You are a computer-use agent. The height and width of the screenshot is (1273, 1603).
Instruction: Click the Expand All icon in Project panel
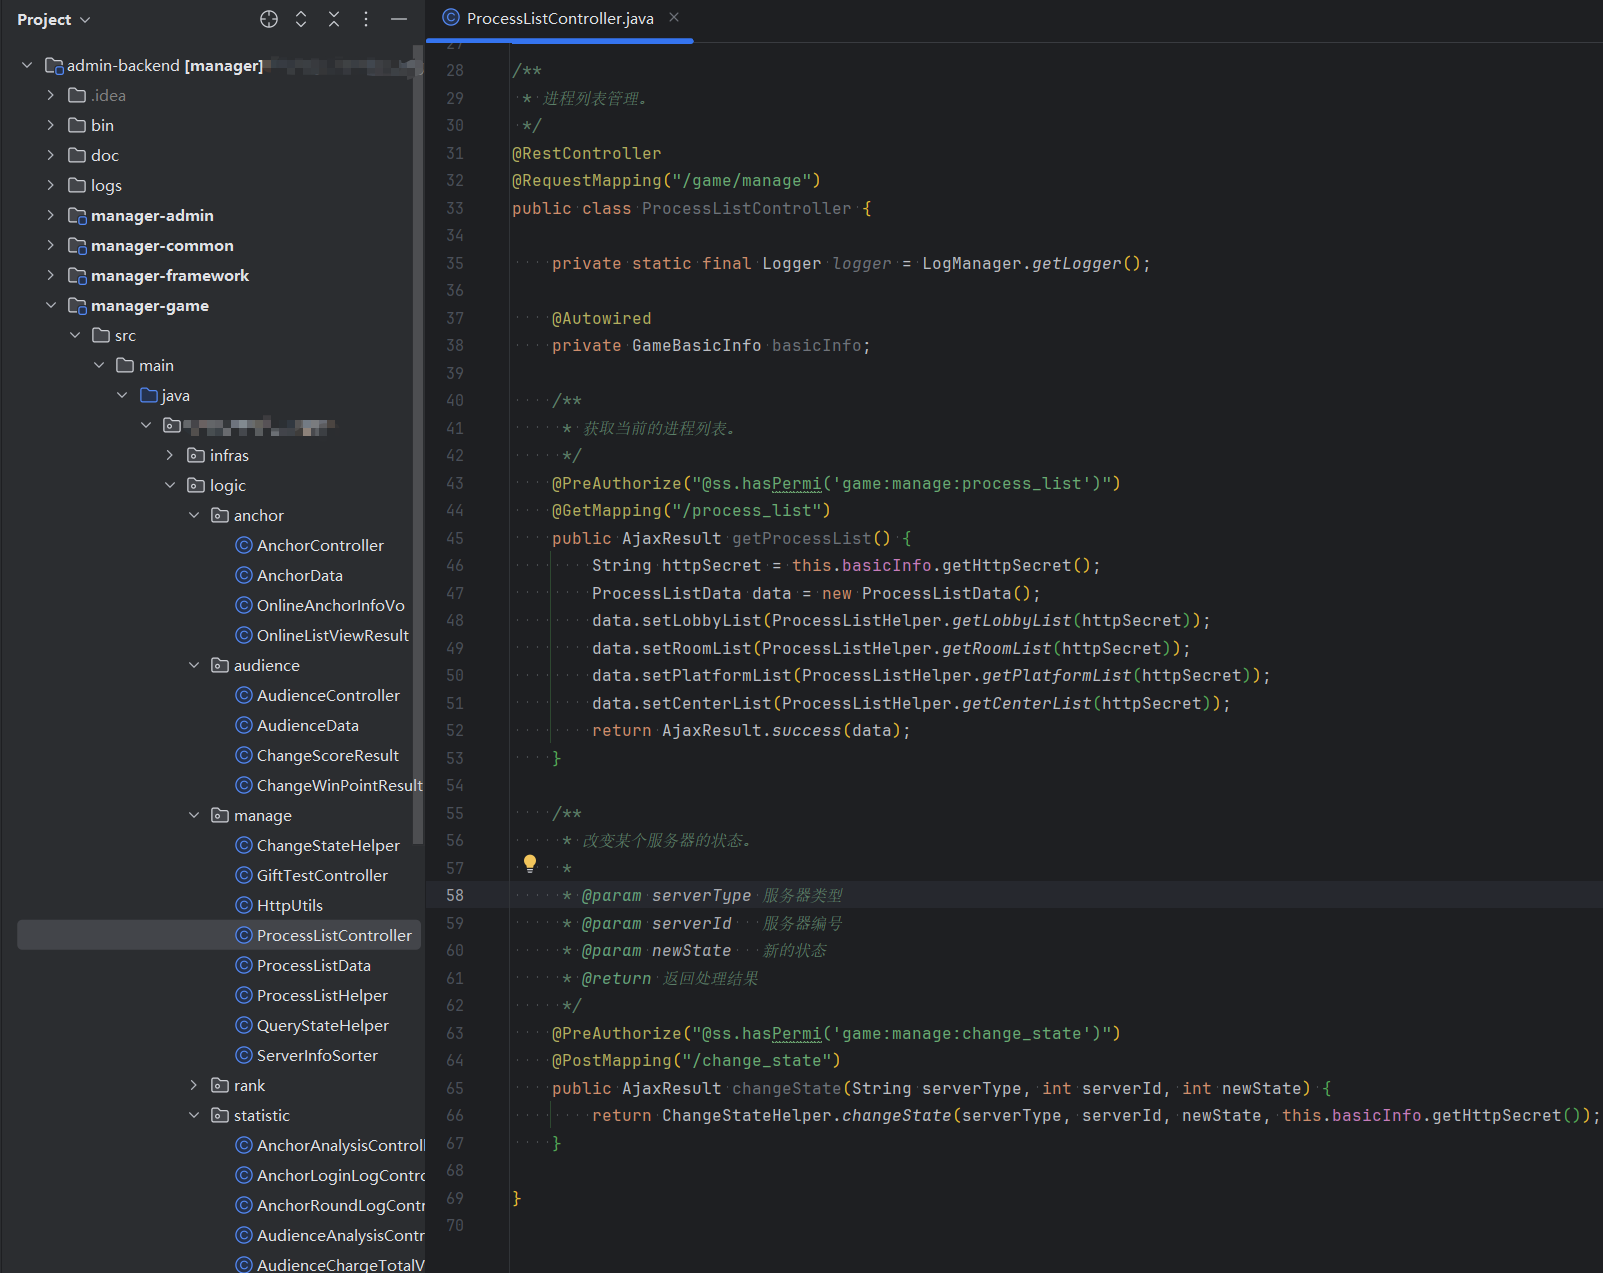click(x=301, y=19)
